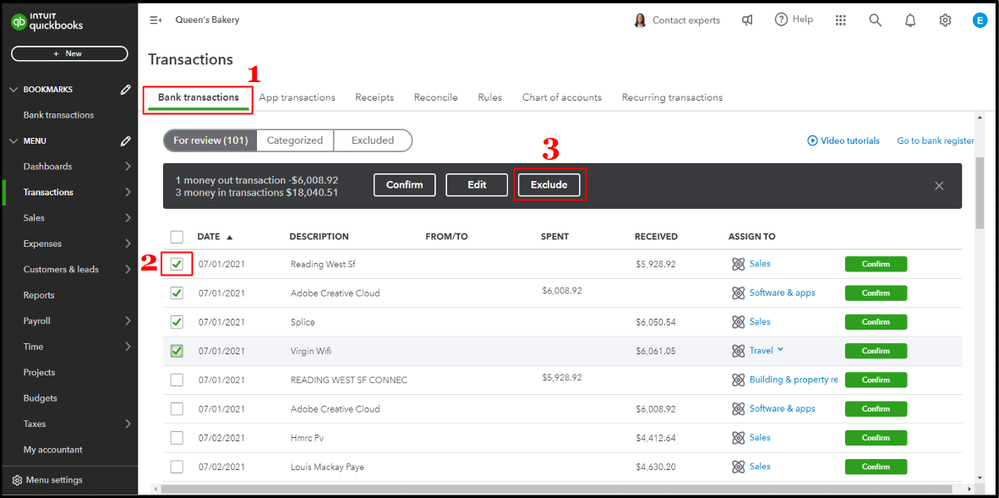This screenshot has width=999, height=498.
Task: Open Reports in the sidebar
Action: 39,295
